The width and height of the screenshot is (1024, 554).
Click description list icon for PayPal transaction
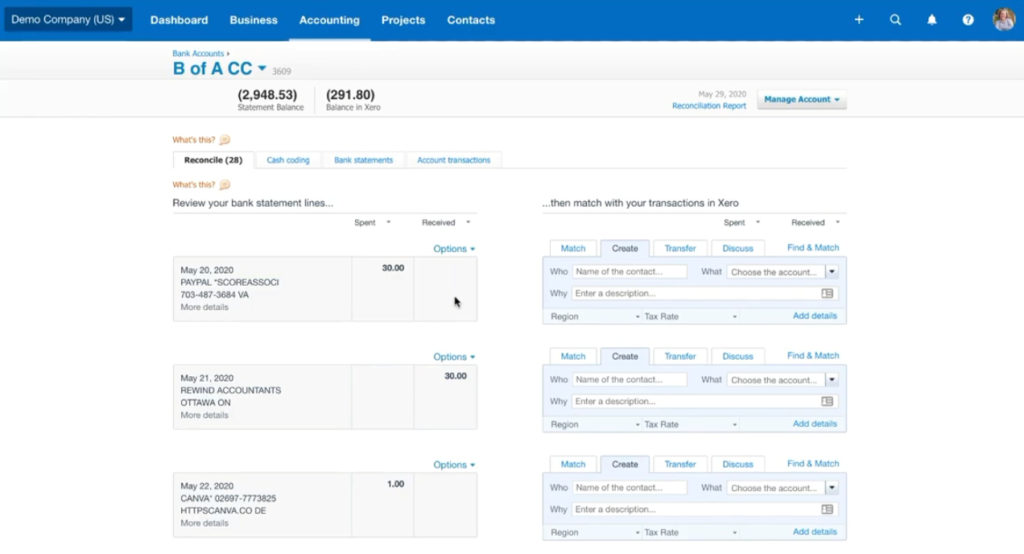coord(827,294)
